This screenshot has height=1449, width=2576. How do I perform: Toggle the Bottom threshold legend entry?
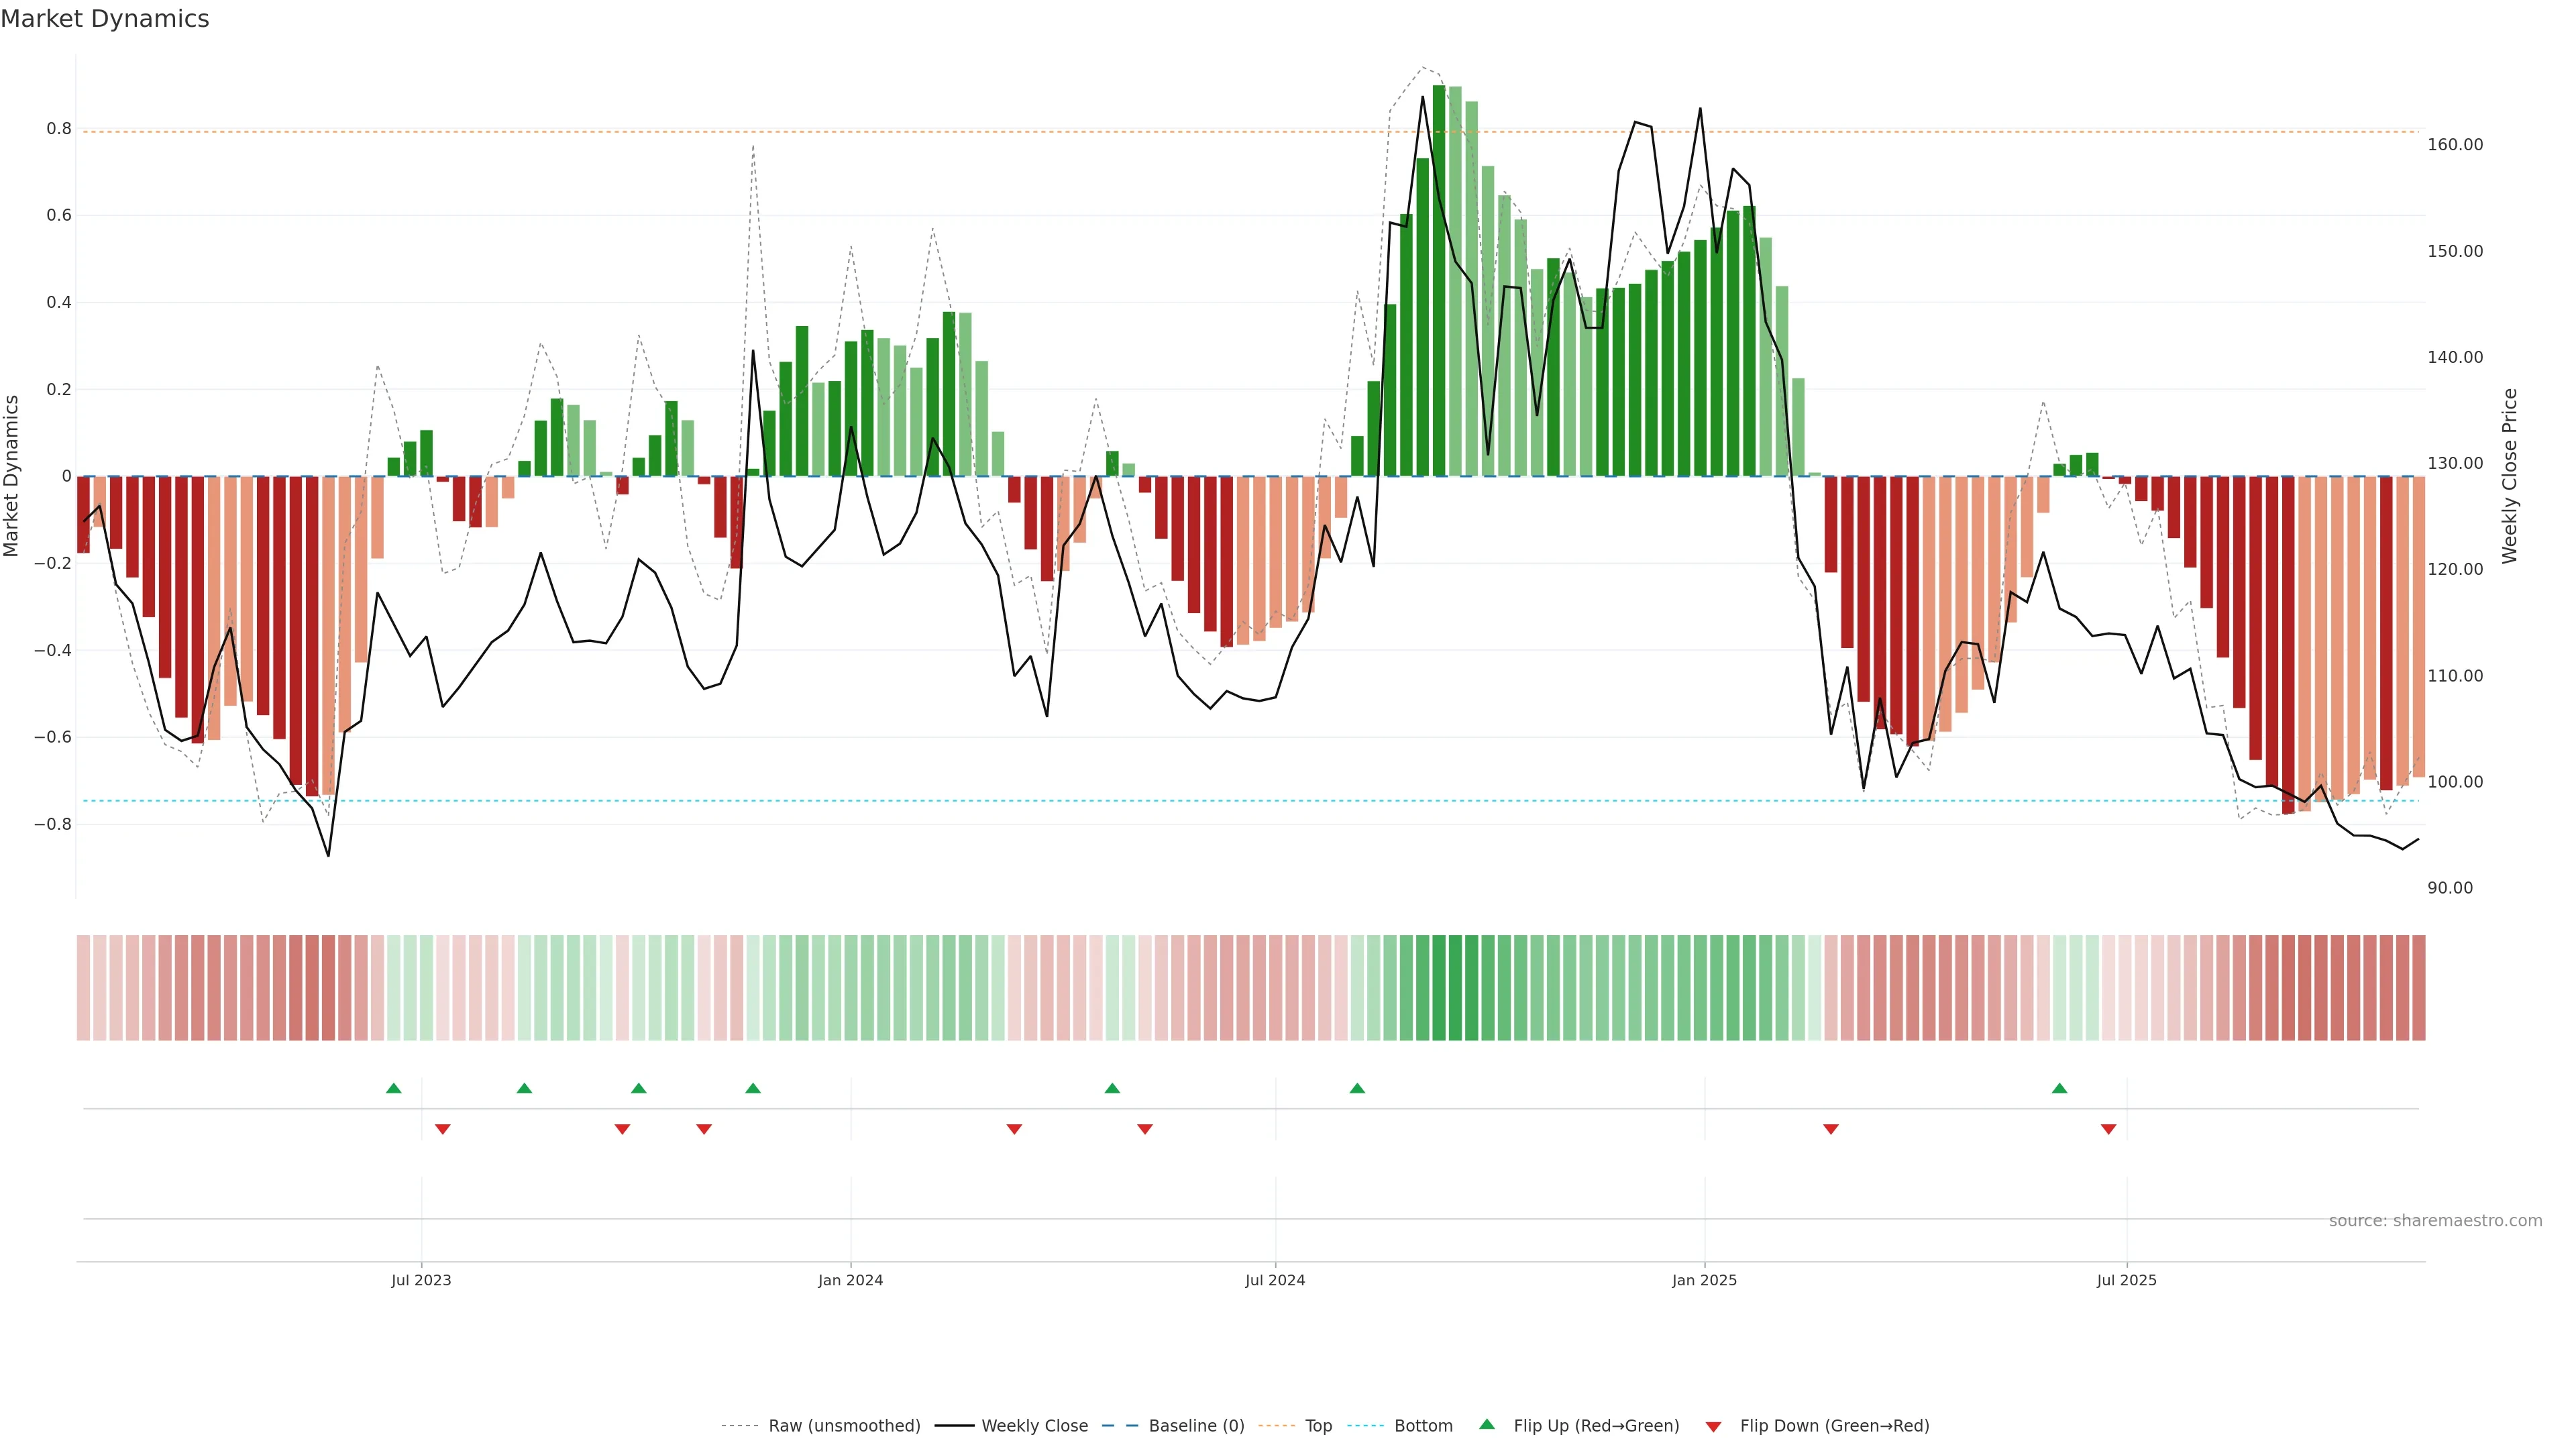pyautogui.click(x=1423, y=1426)
